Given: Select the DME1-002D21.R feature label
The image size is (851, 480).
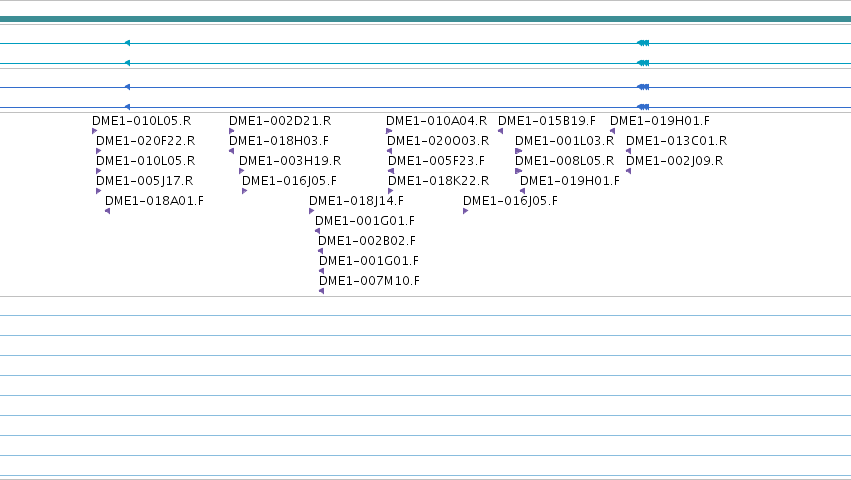Looking at the screenshot, I should 280,121.
